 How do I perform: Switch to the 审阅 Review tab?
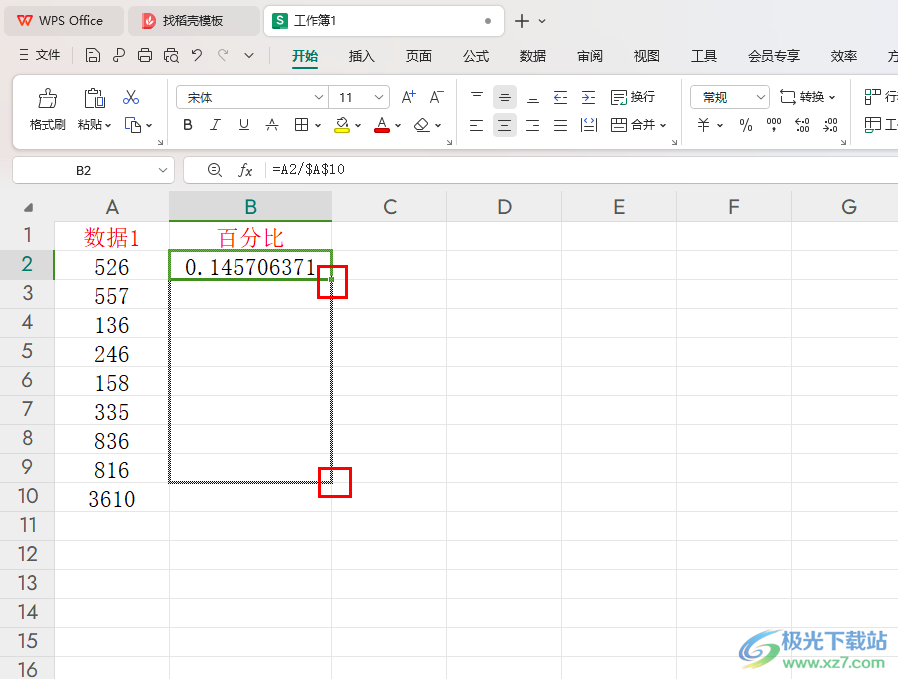(590, 56)
